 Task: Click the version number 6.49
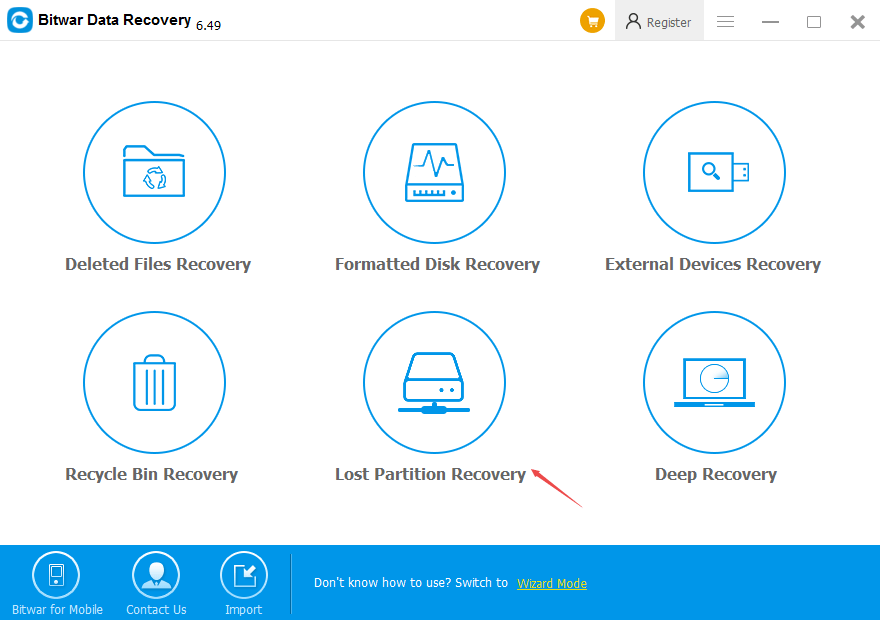(208, 25)
